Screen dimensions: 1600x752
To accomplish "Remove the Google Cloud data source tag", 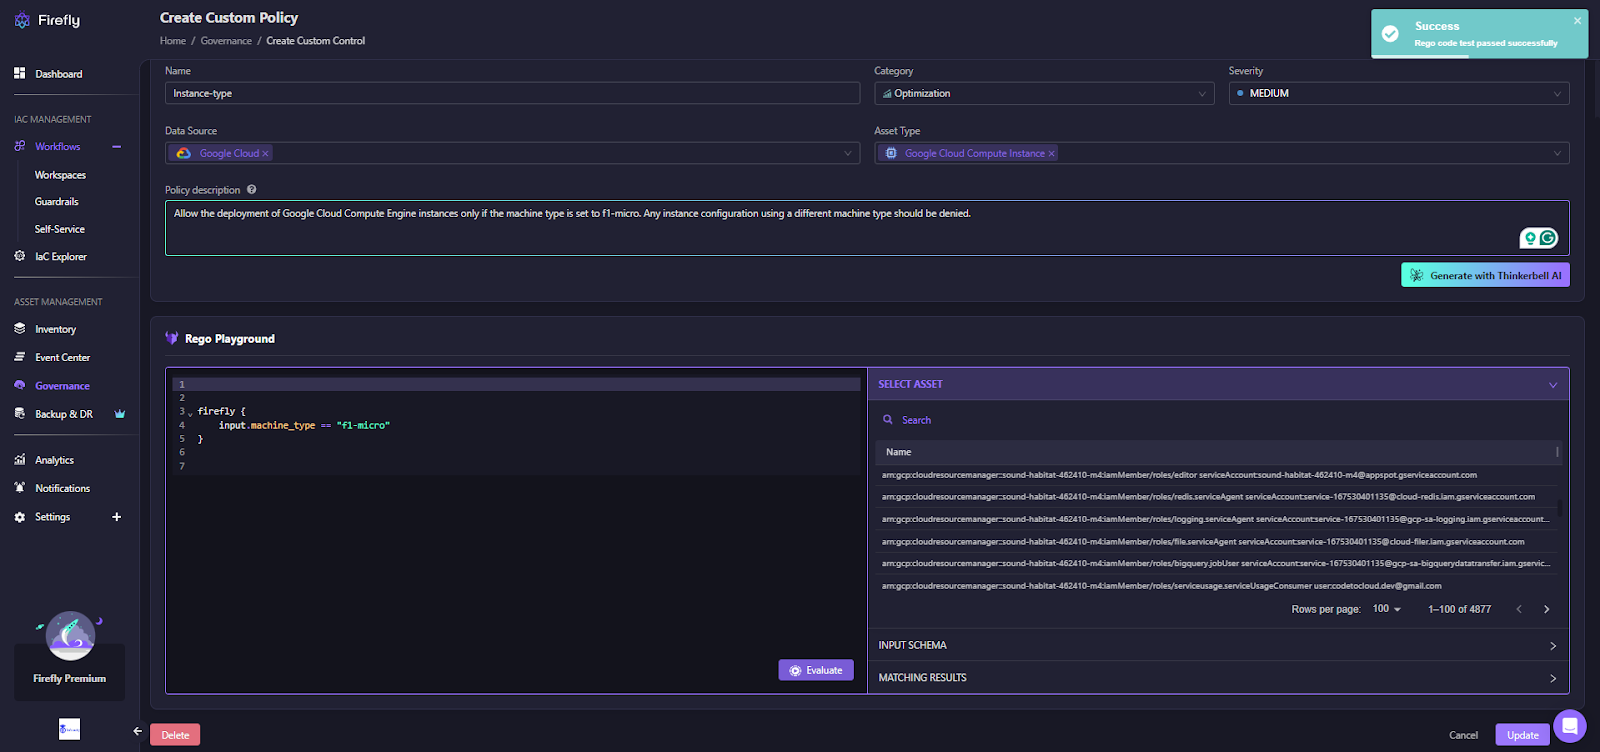I will pos(265,153).
